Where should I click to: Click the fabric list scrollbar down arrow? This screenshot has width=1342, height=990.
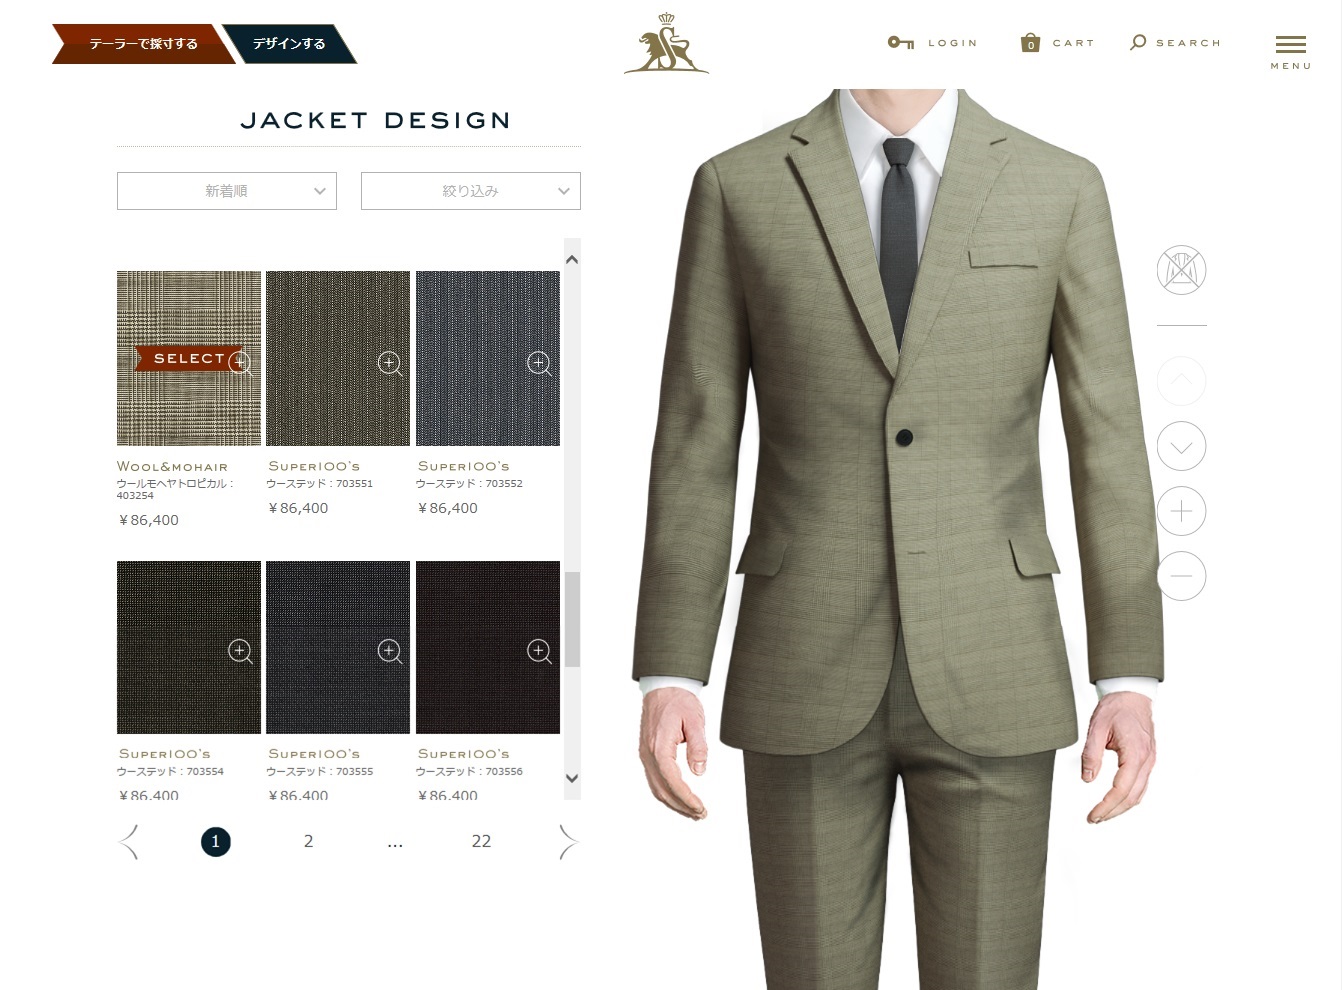click(x=572, y=778)
